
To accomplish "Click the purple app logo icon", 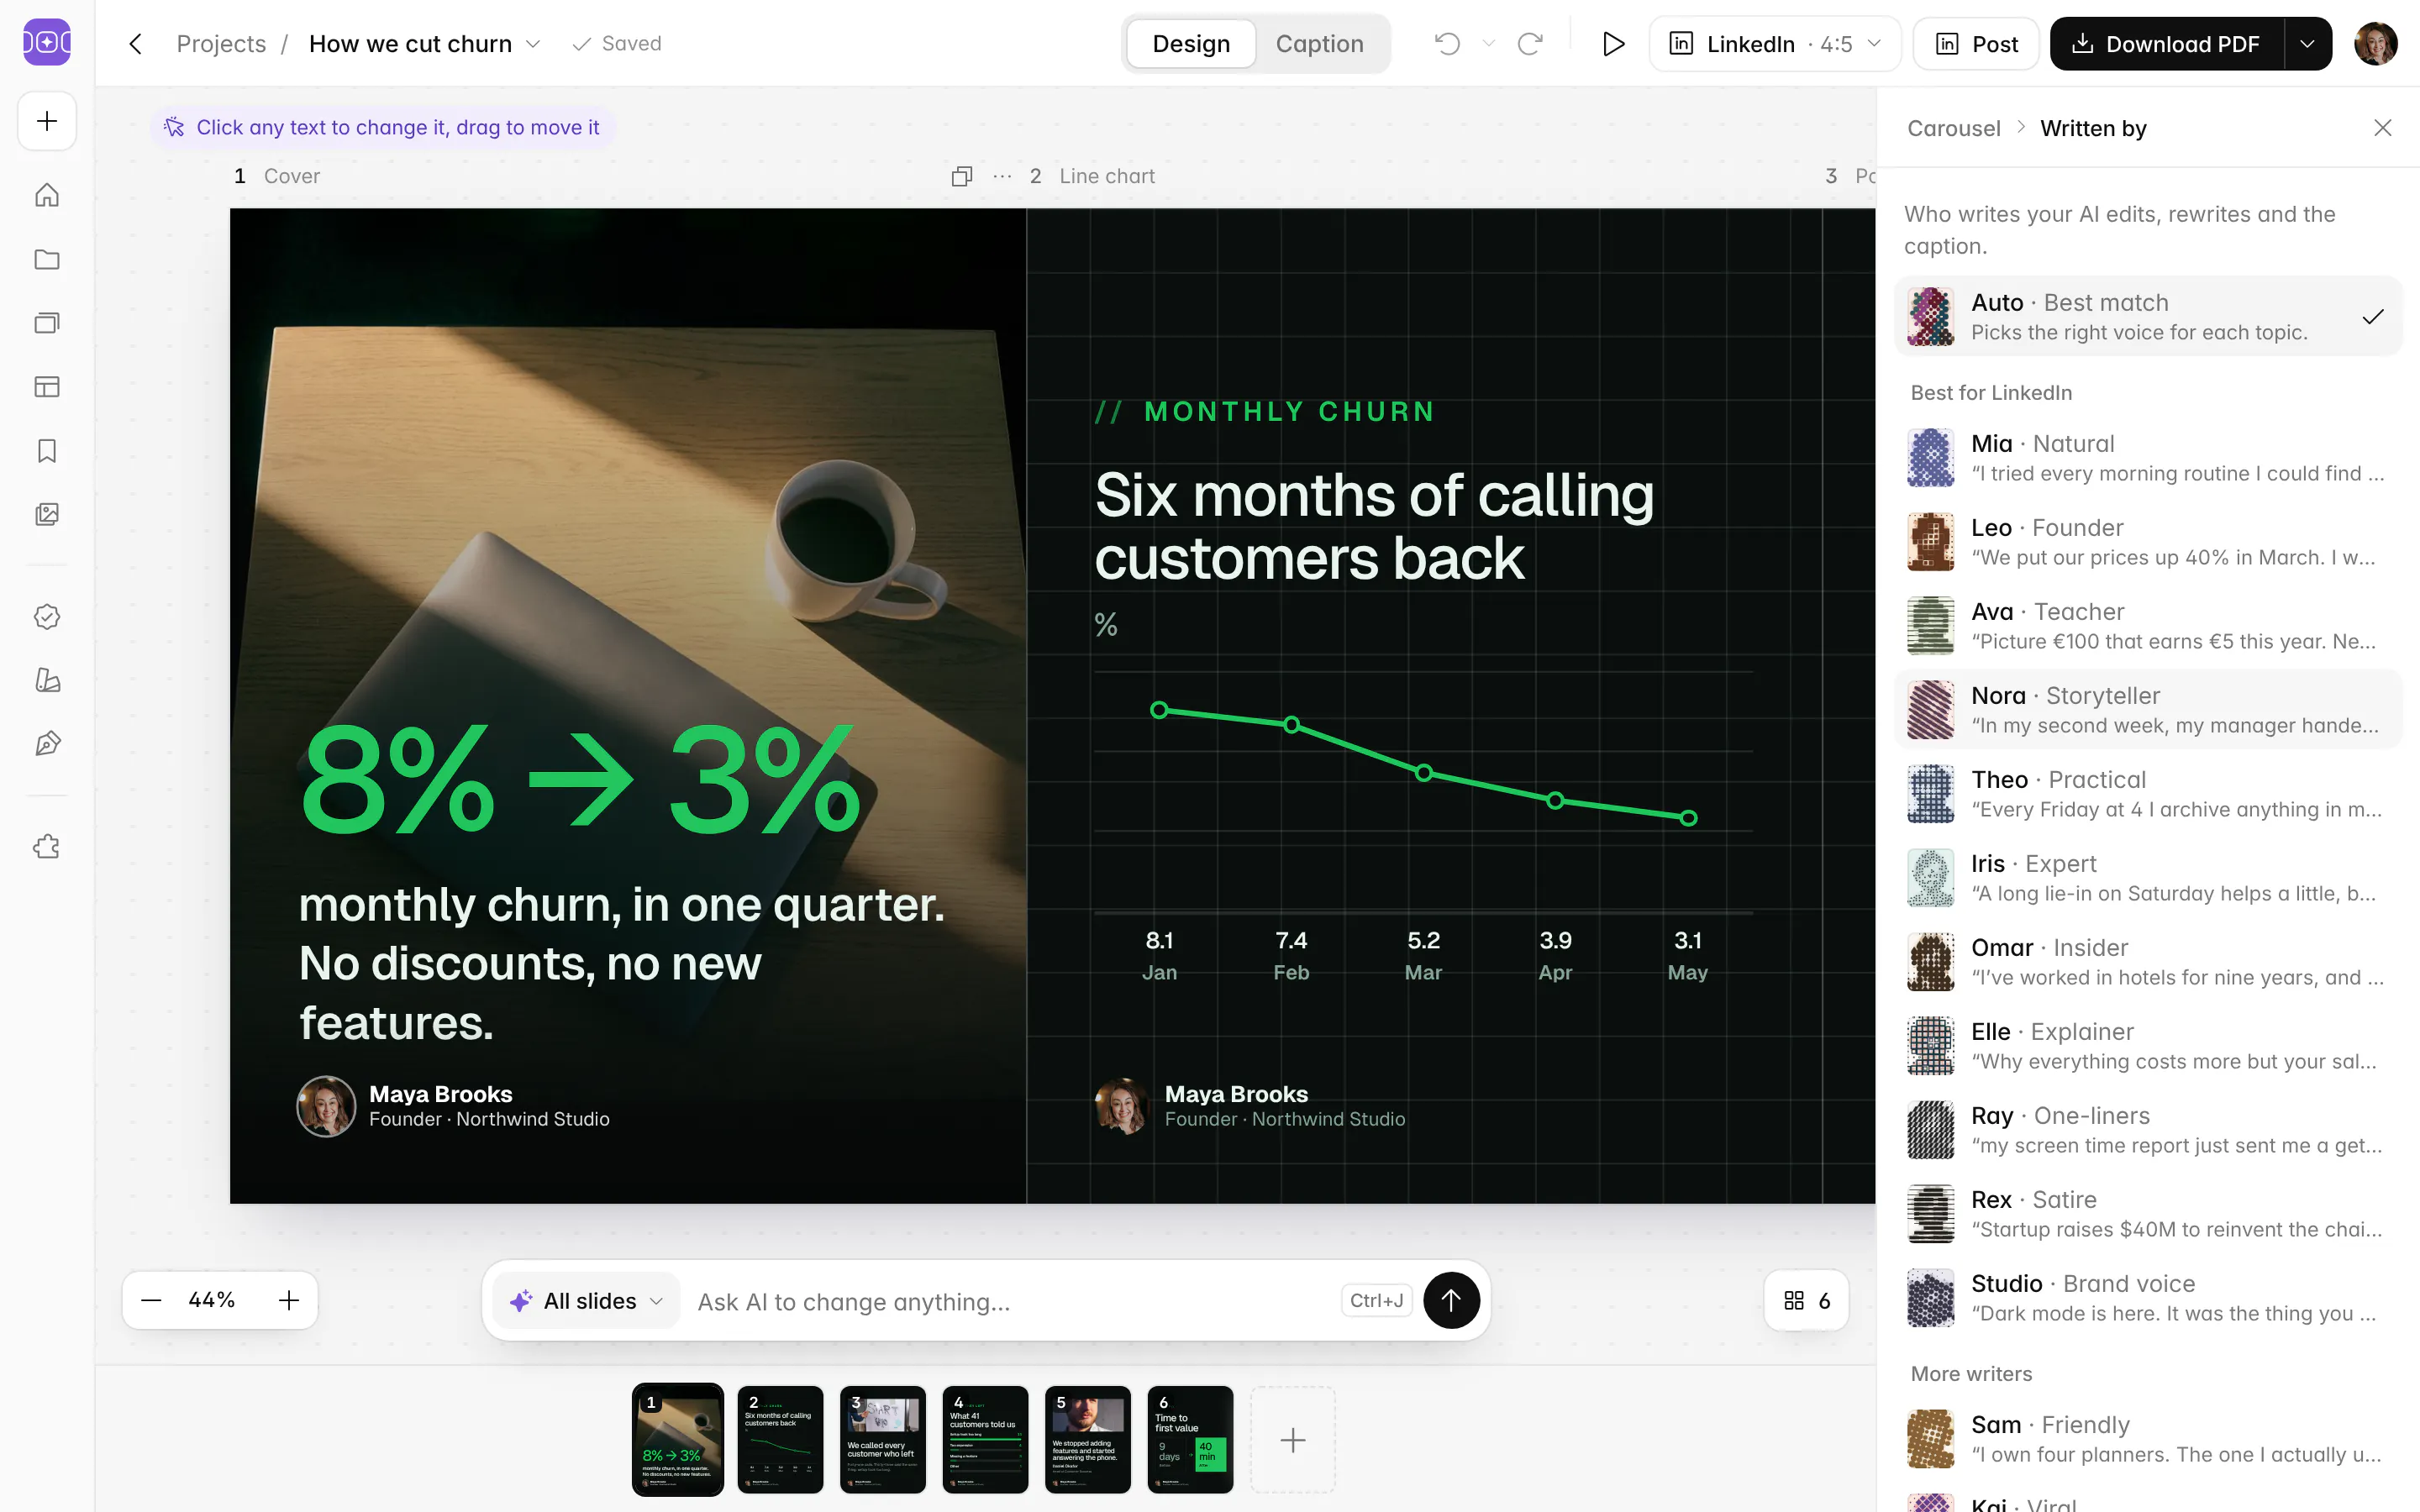I will (47, 43).
